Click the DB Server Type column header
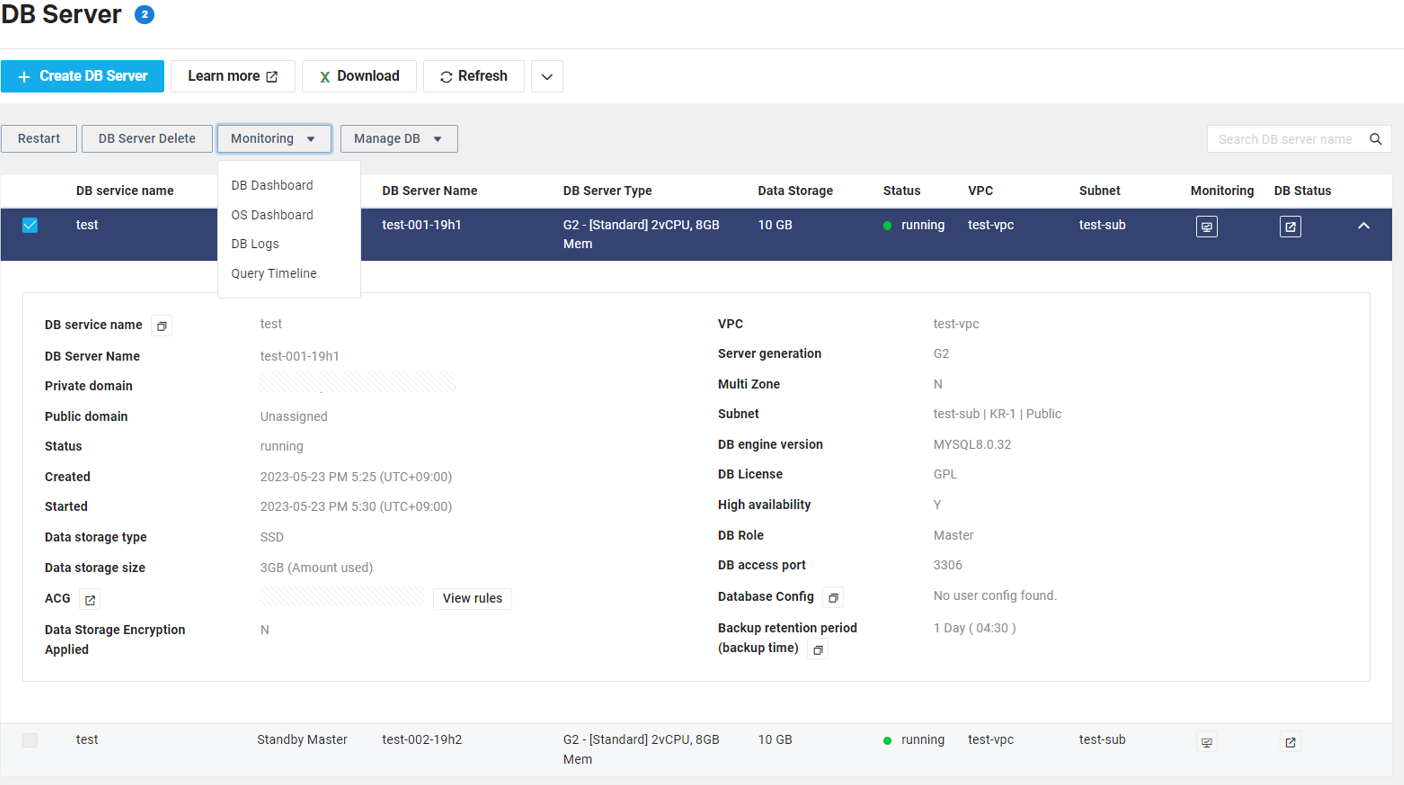The image size is (1404, 785). coord(607,191)
